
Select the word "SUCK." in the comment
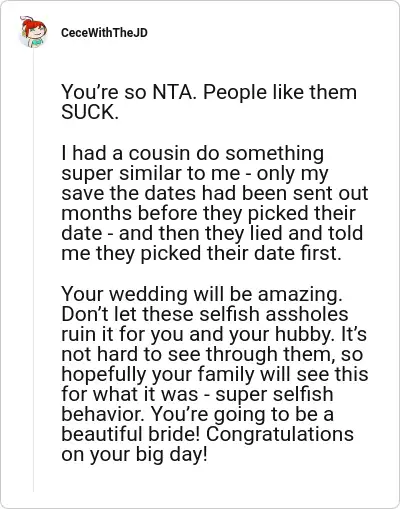click(90, 112)
